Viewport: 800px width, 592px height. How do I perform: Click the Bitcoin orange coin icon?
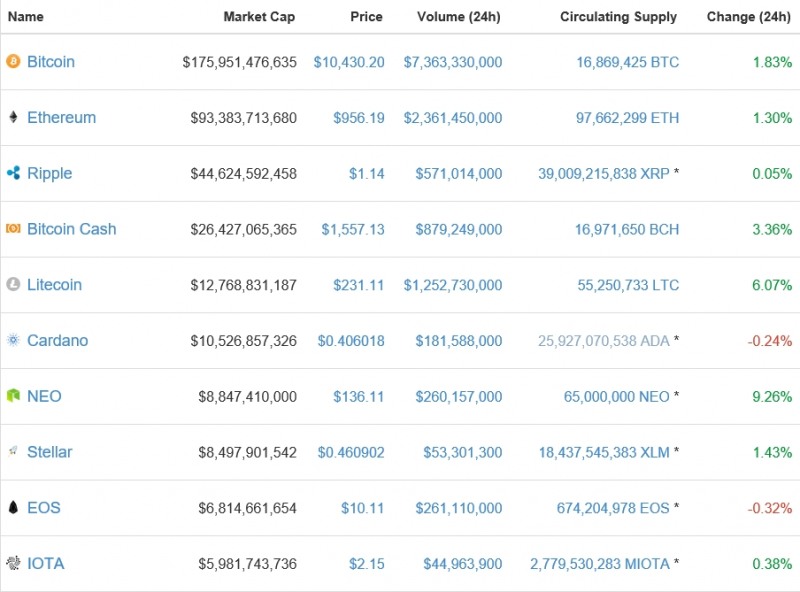(x=13, y=62)
